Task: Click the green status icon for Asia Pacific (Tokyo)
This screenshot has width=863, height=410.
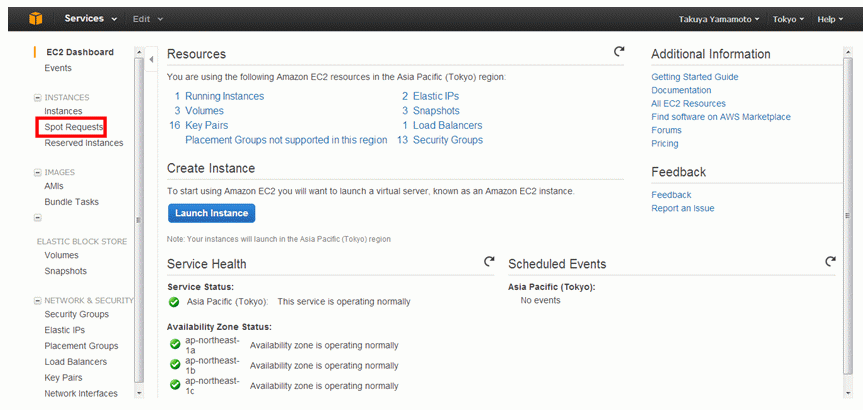Action: (174, 302)
